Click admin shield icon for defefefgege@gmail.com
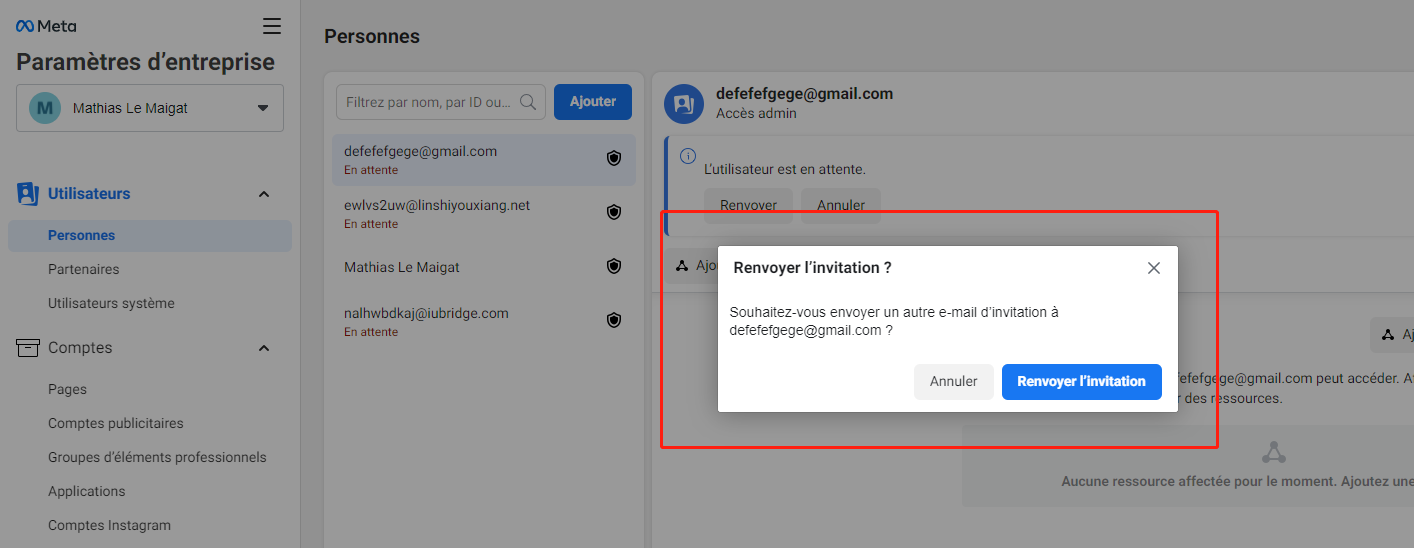The image size is (1414, 548). coord(614,158)
